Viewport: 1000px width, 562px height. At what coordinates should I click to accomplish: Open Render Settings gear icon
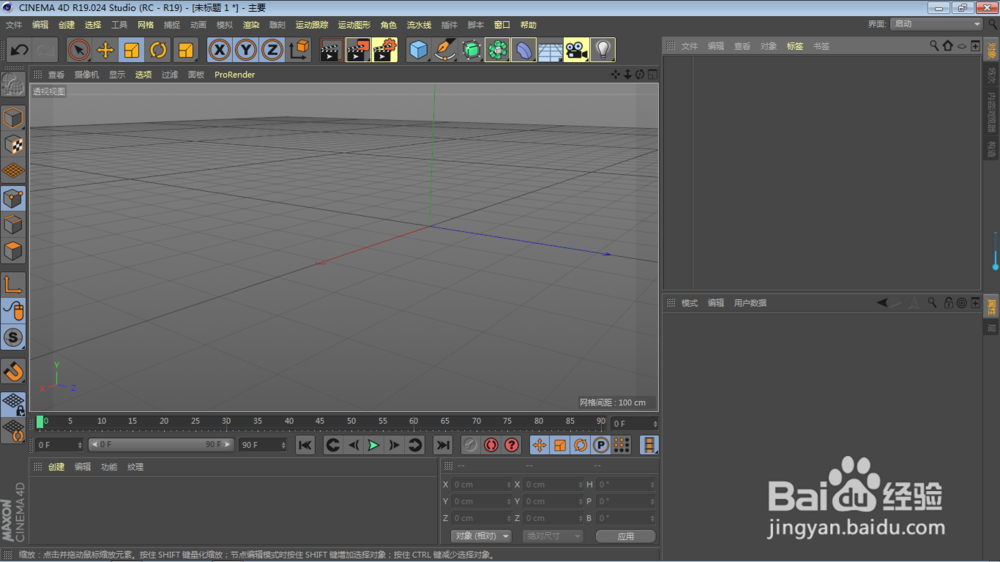pyautogui.click(x=385, y=50)
